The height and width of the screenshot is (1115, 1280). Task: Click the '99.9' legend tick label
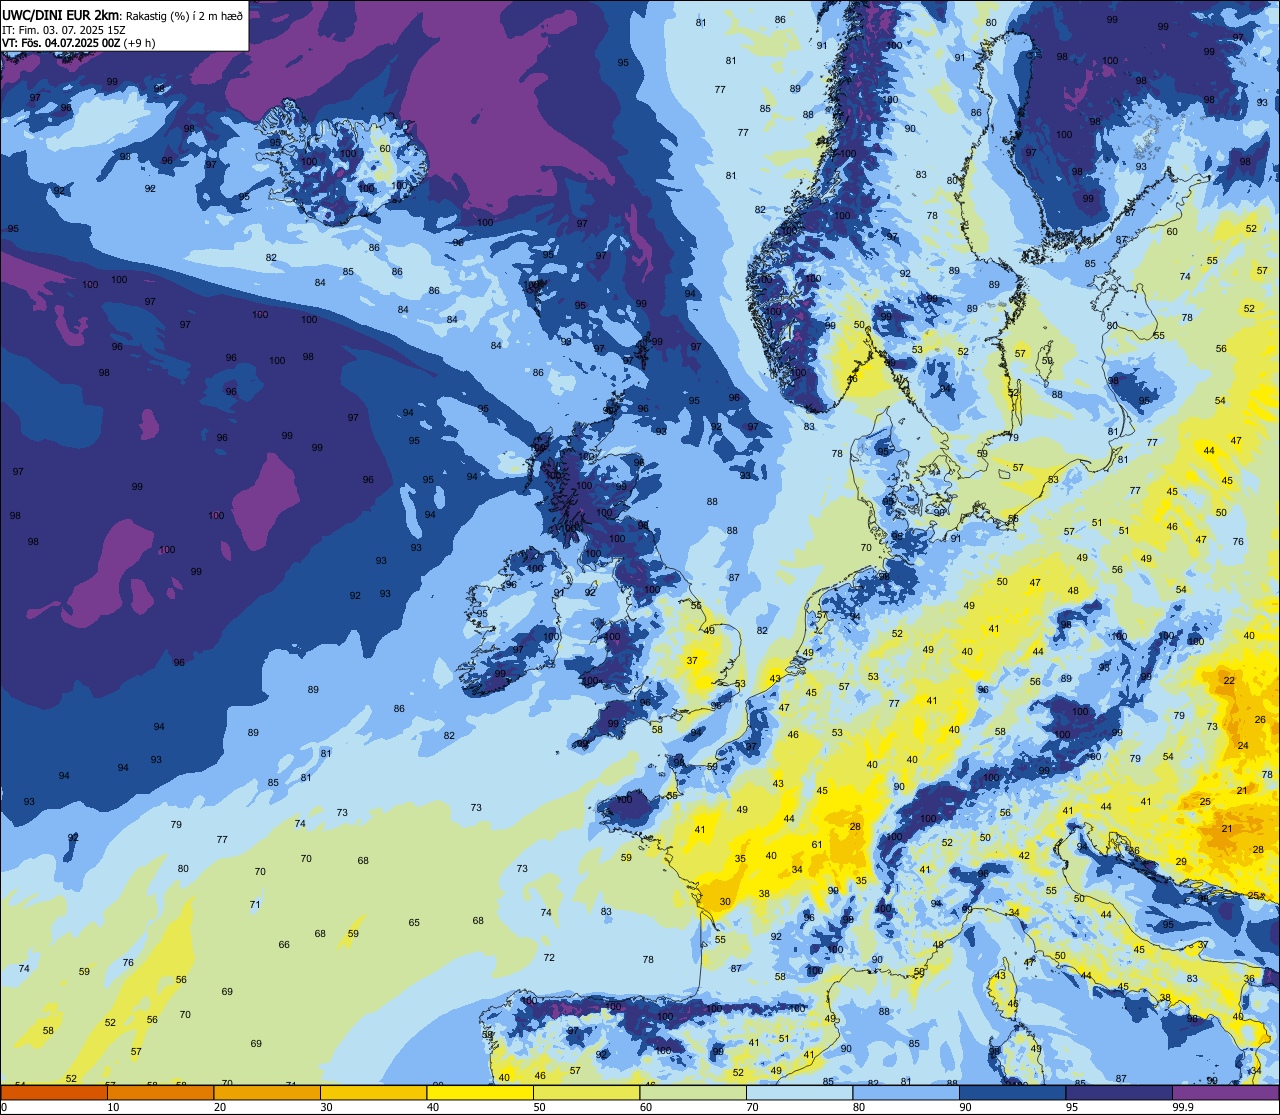click(x=1184, y=1107)
